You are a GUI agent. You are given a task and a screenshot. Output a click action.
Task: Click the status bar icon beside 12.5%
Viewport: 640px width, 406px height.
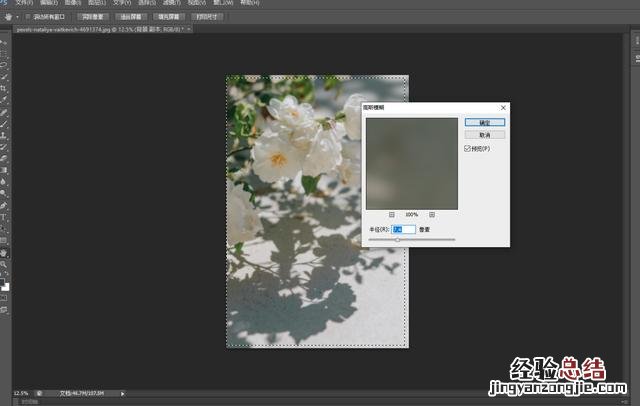39,393
